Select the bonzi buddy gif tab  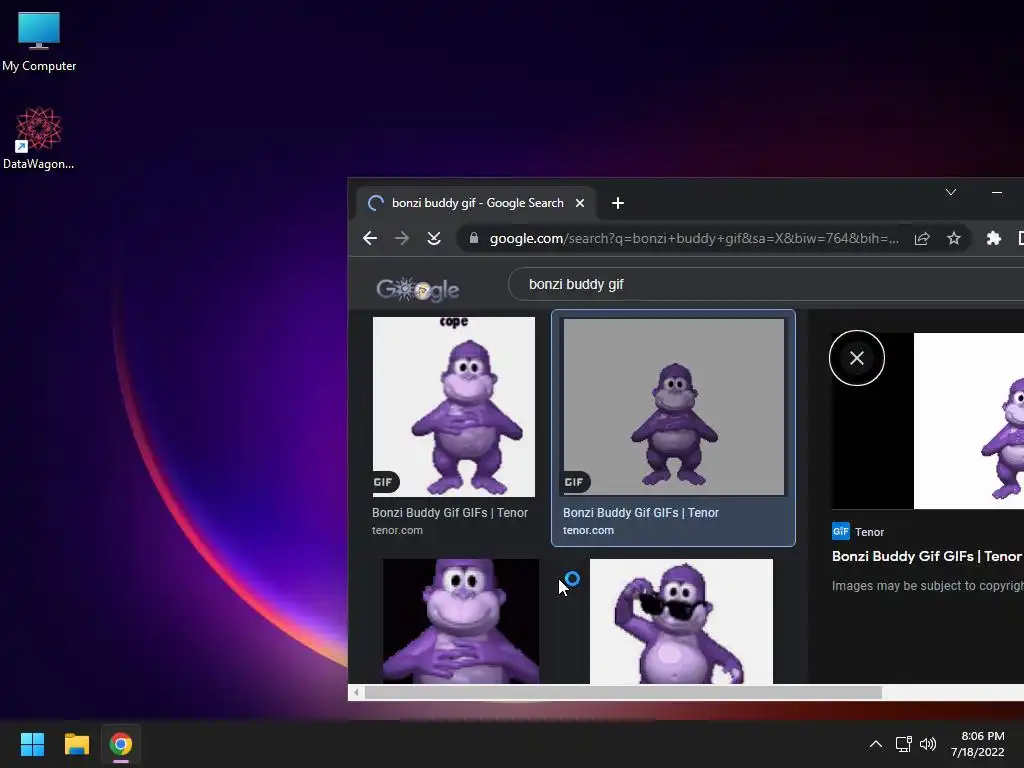click(x=476, y=203)
